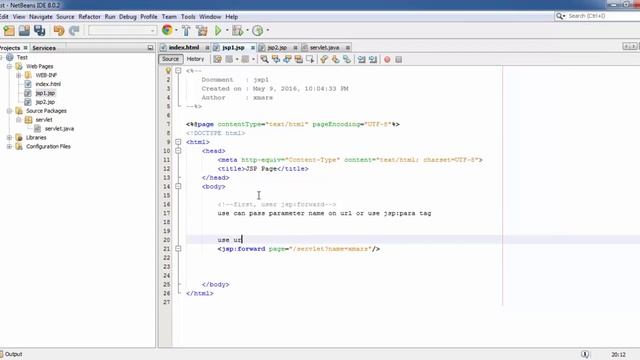
Task: Open the dropdown arrow beside Chrome icon
Action: pyautogui.click(x=176, y=31)
